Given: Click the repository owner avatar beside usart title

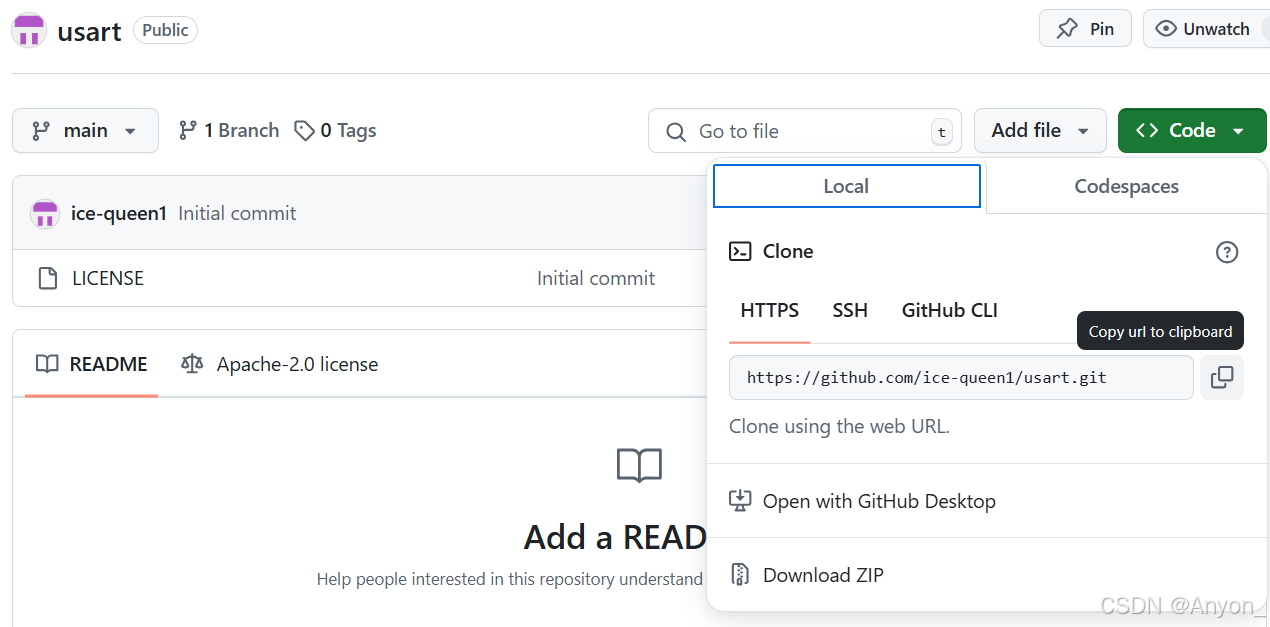Looking at the screenshot, I should click(x=29, y=30).
